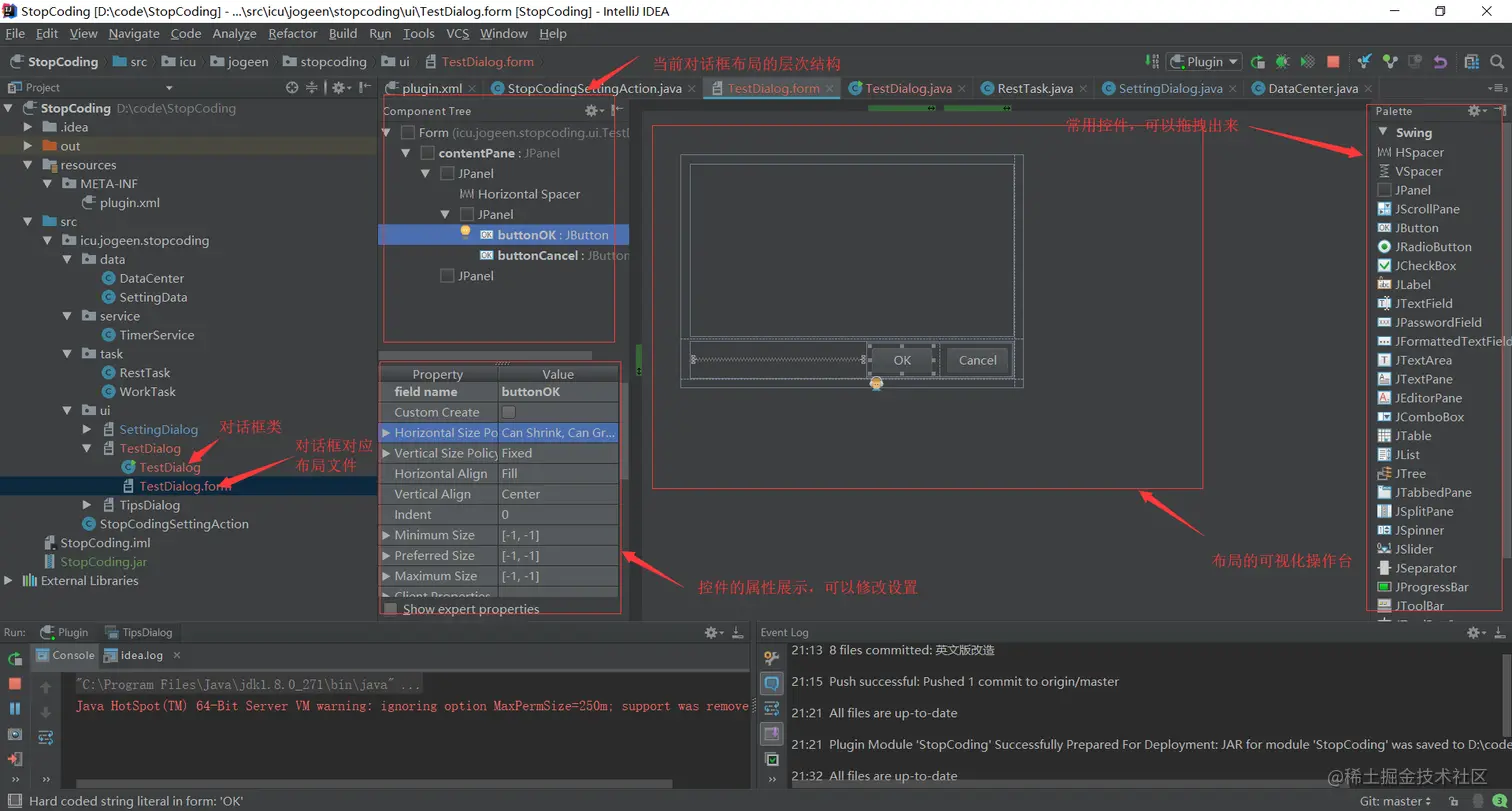The image size is (1512, 811).
Task: Open Search Everywhere magnifier
Action: [1496, 62]
